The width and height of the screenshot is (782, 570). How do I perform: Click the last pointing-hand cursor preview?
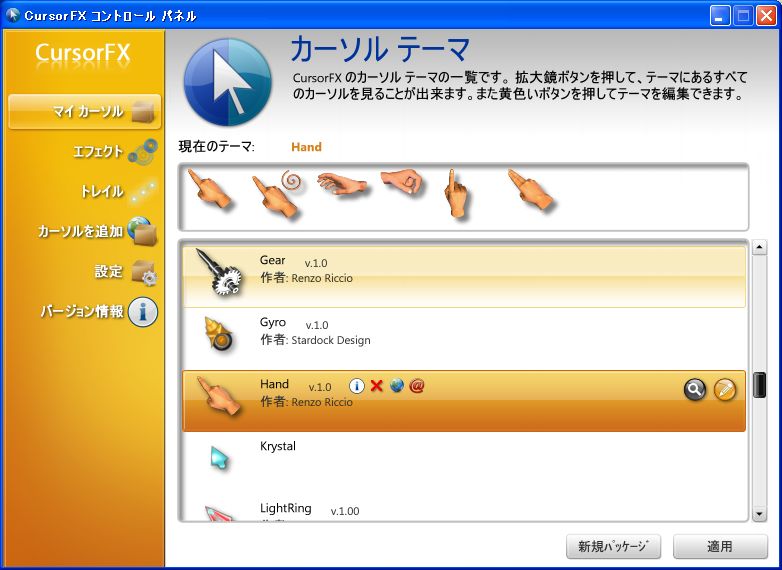point(531,190)
